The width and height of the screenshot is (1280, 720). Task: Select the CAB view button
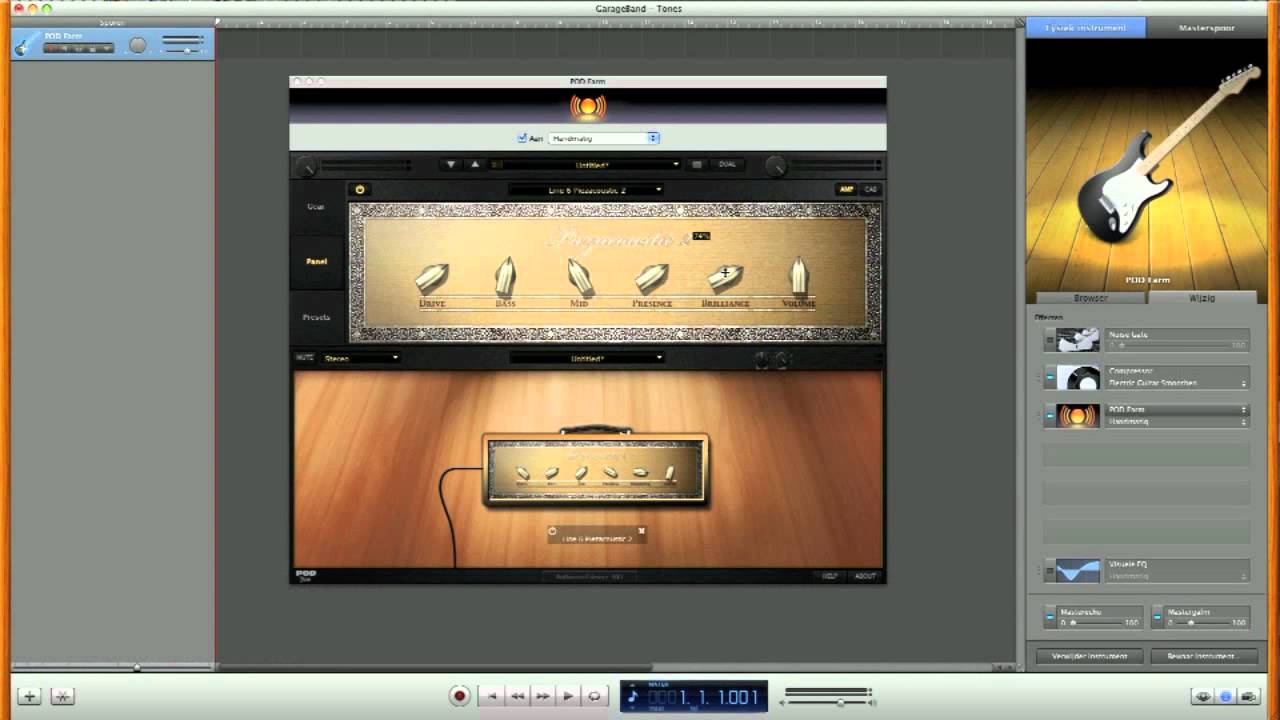click(x=870, y=189)
